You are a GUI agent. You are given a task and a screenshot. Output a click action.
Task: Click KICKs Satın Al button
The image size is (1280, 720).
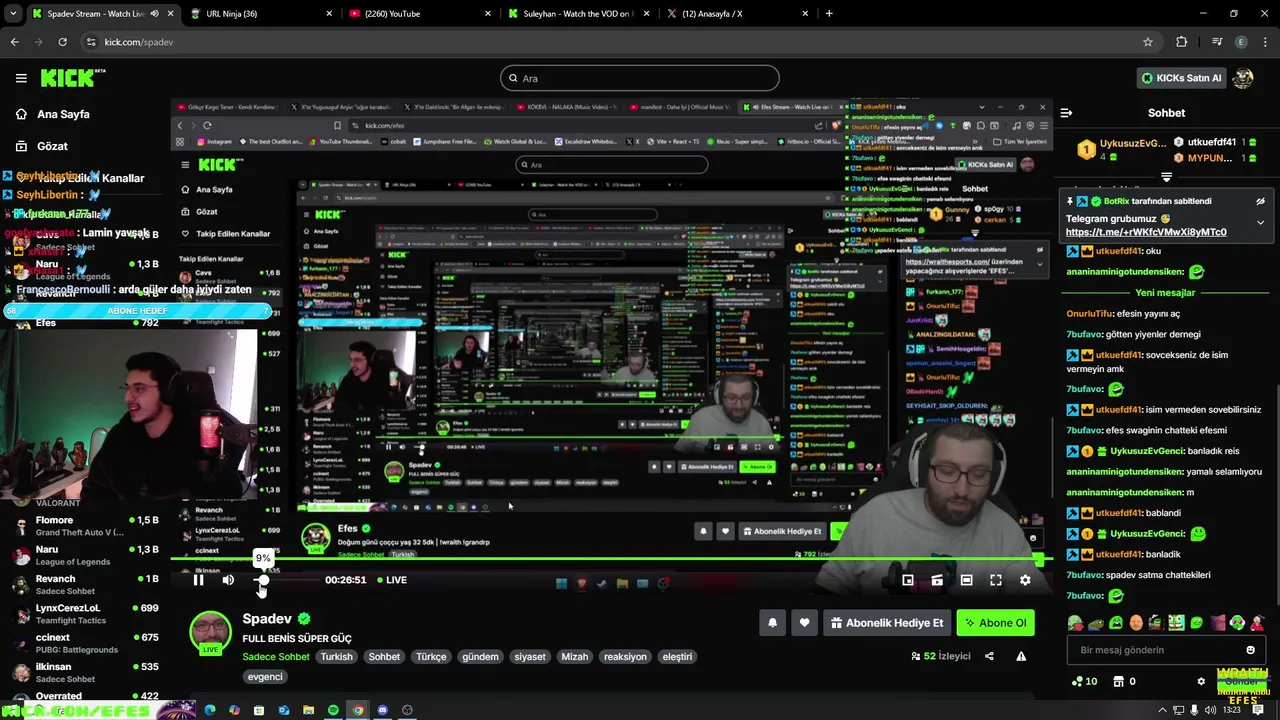click(x=1181, y=78)
